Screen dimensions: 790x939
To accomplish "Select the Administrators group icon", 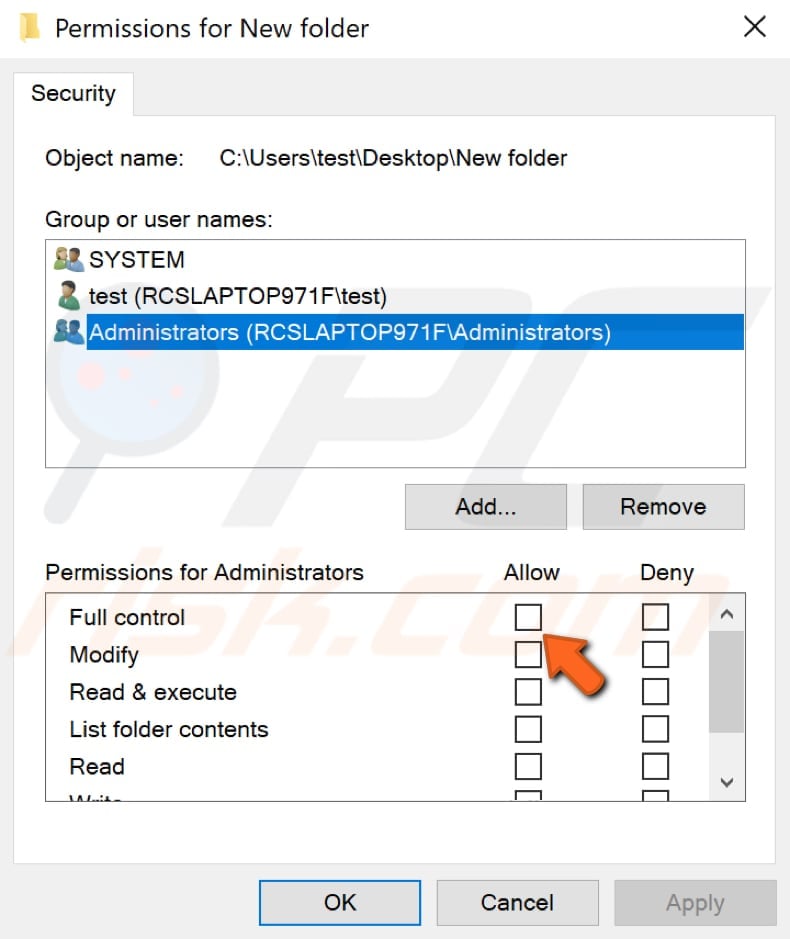I will point(68,332).
